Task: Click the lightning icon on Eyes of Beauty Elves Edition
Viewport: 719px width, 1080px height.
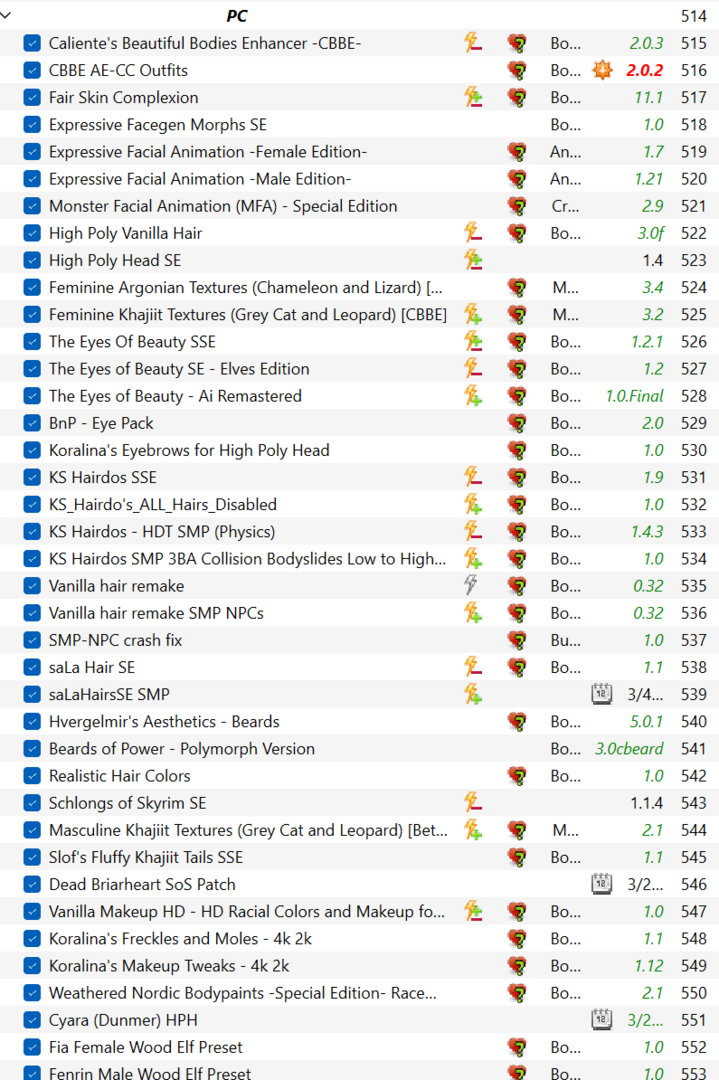Action: pos(472,368)
